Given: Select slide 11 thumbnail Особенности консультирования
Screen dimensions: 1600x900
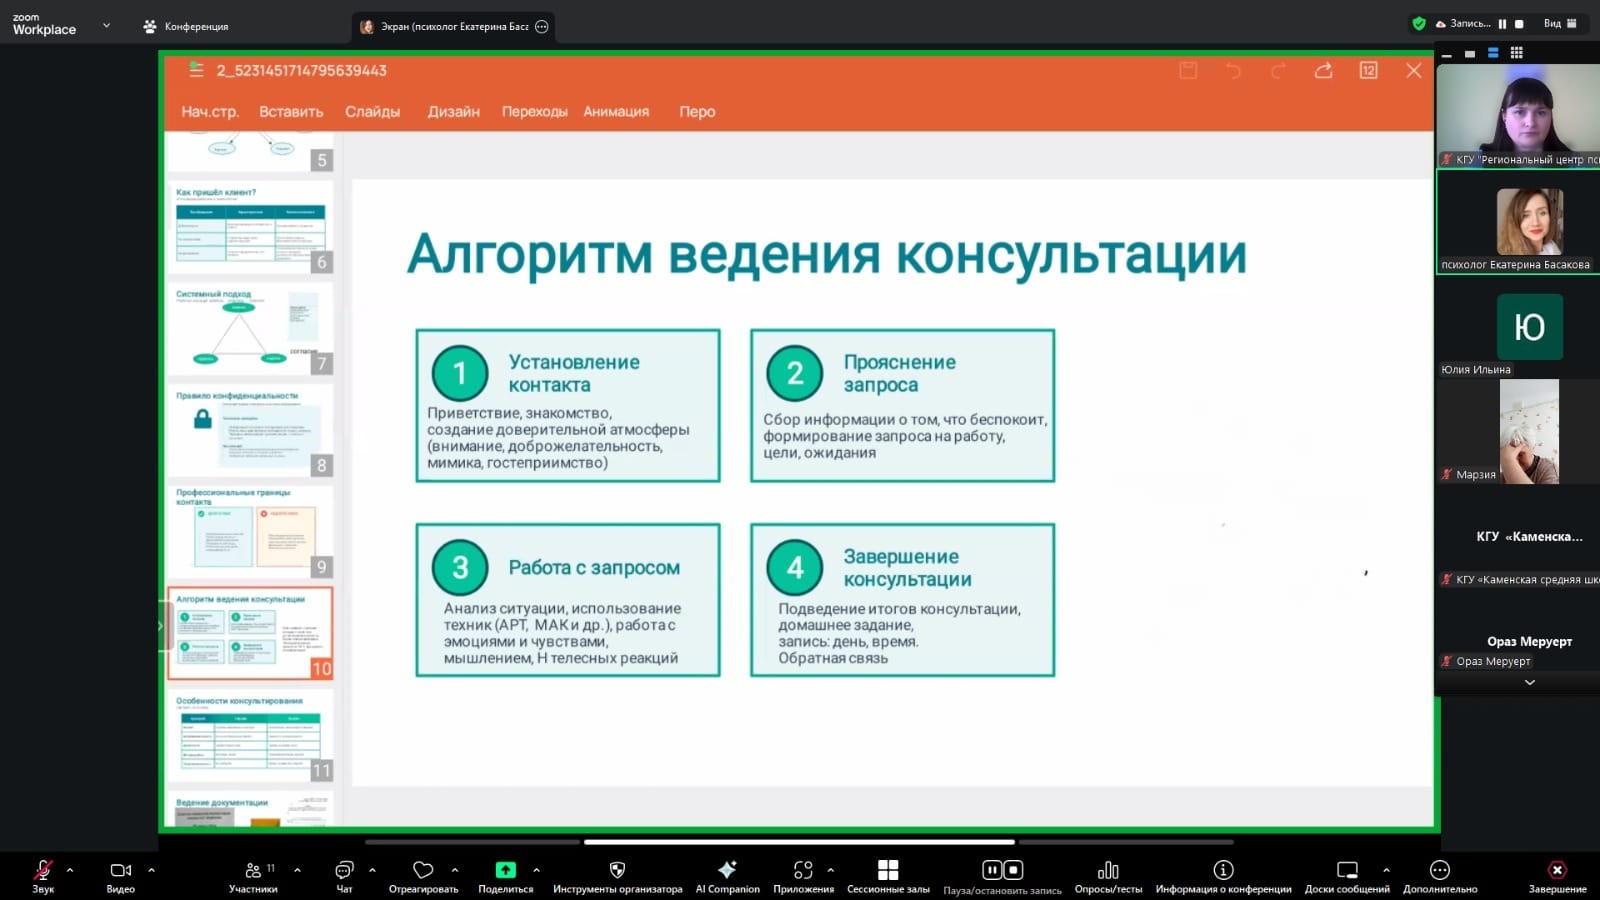Looking at the screenshot, I should 249,737.
